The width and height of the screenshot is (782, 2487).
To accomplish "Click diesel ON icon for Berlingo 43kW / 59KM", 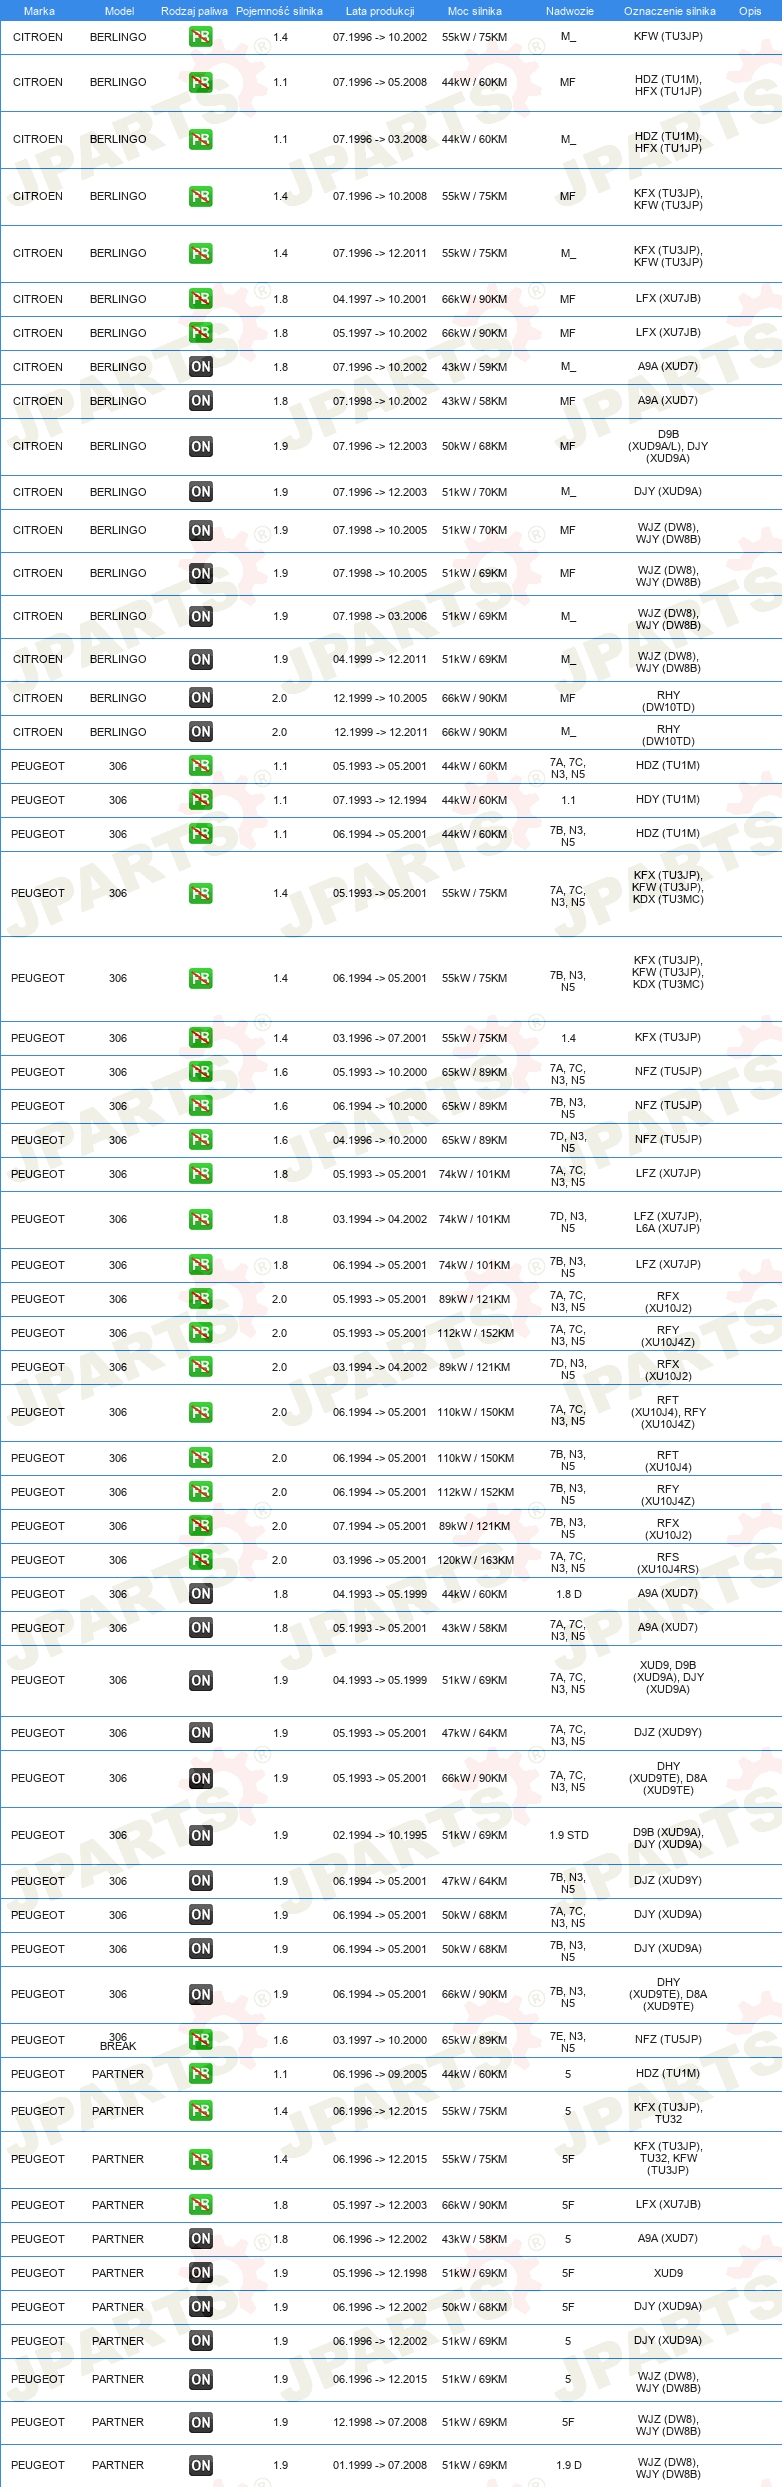I will (x=201, y=367).
